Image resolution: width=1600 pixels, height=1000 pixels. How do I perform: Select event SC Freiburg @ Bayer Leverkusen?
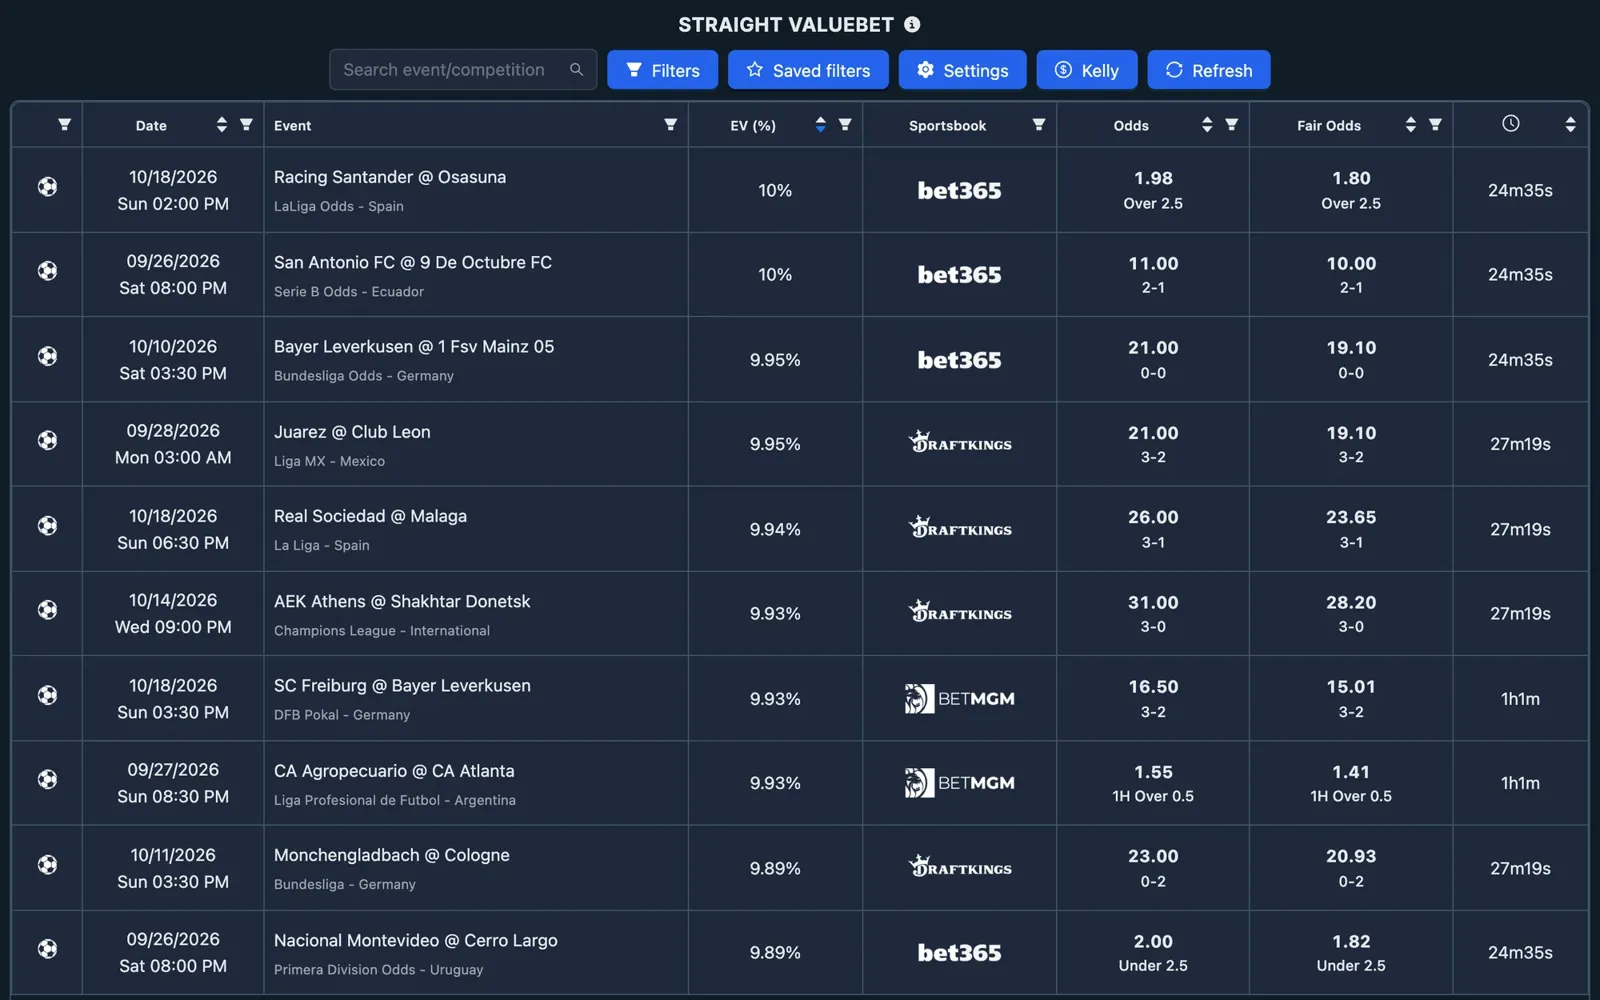pos(402,686)
